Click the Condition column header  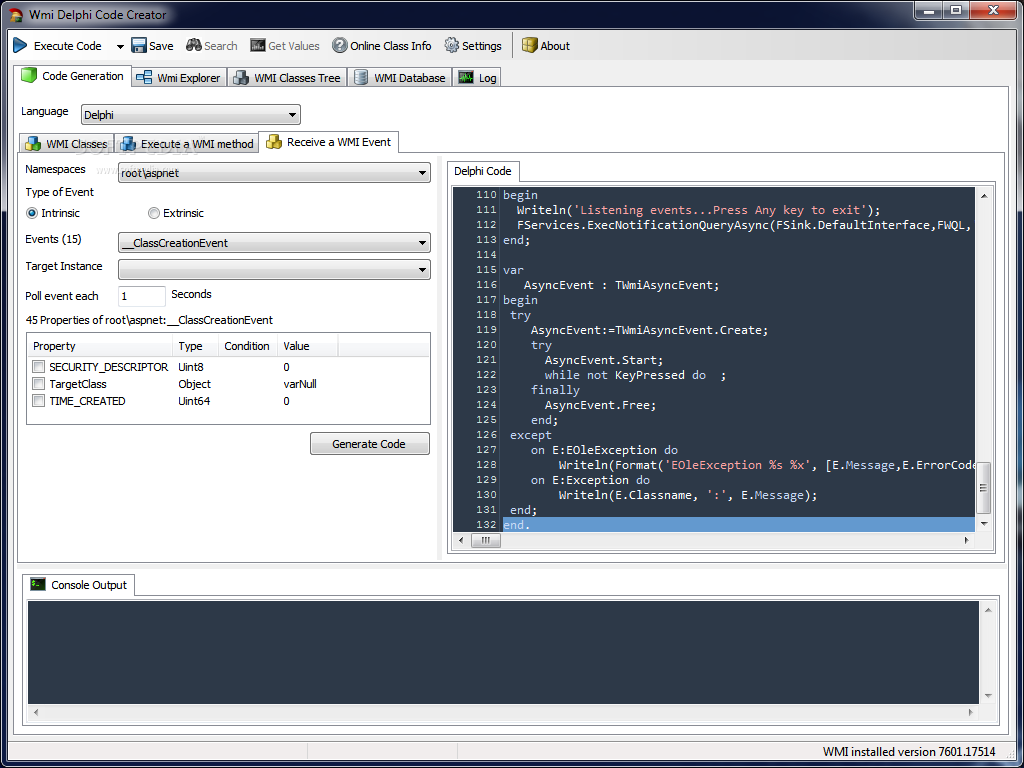[x=247, y=346]
